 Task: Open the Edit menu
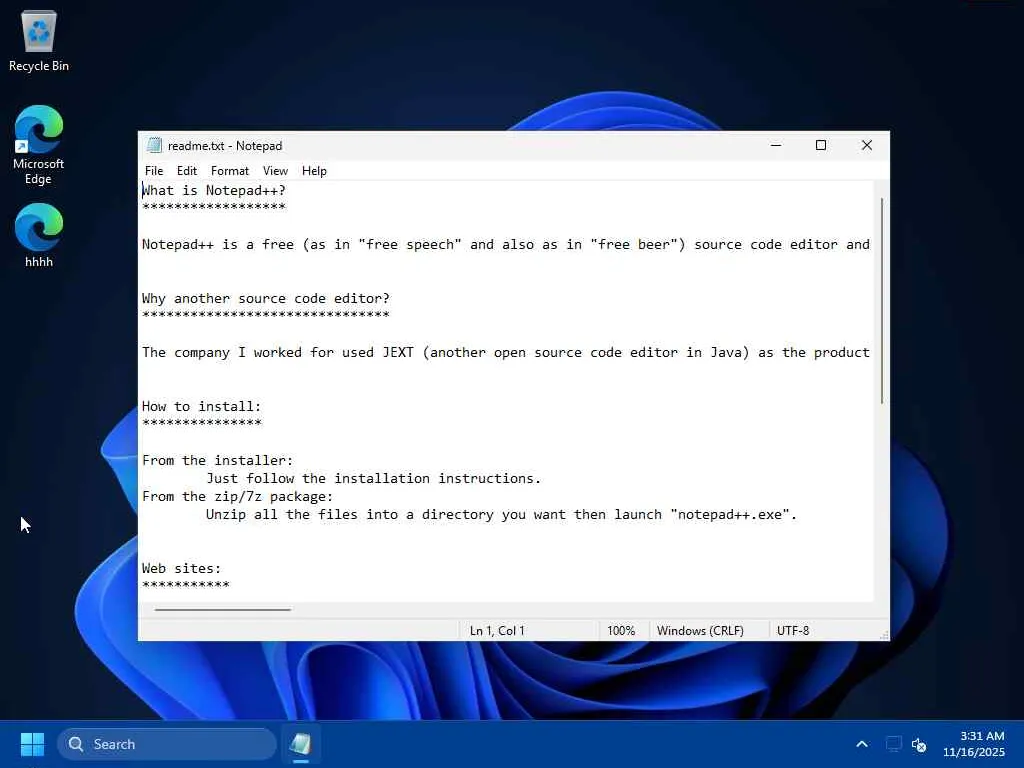point(187,170)
